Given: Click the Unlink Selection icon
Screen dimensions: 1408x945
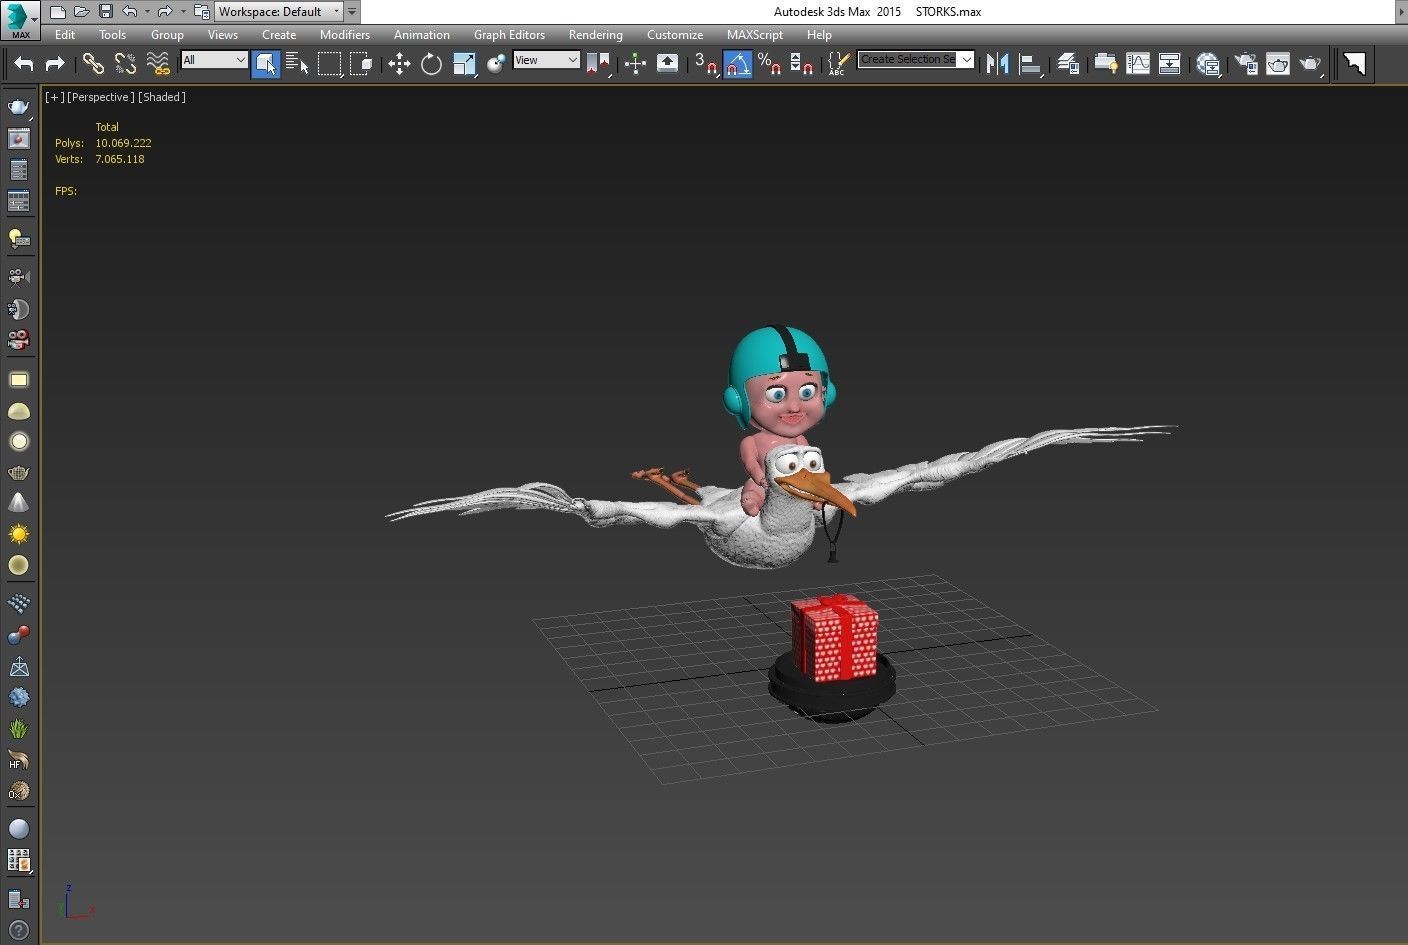Looking at the screenshot, I should click(125, 63).
